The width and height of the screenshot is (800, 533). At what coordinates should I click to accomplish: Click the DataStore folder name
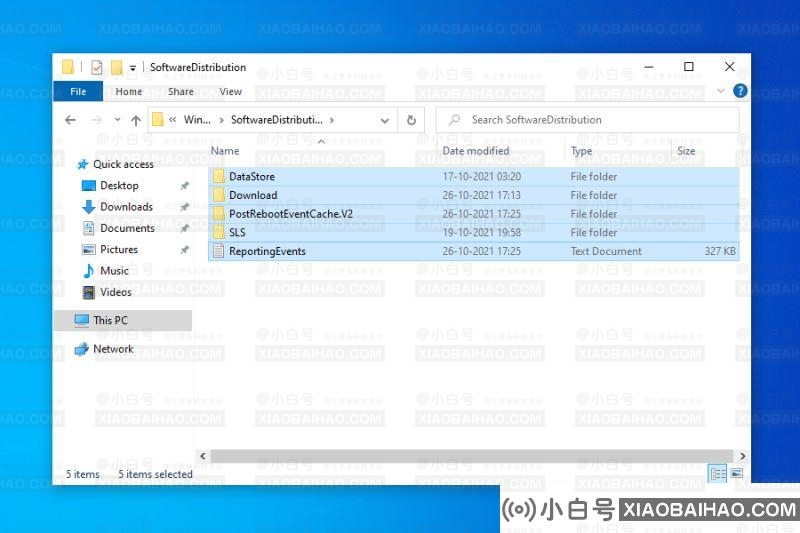point(252,176)
